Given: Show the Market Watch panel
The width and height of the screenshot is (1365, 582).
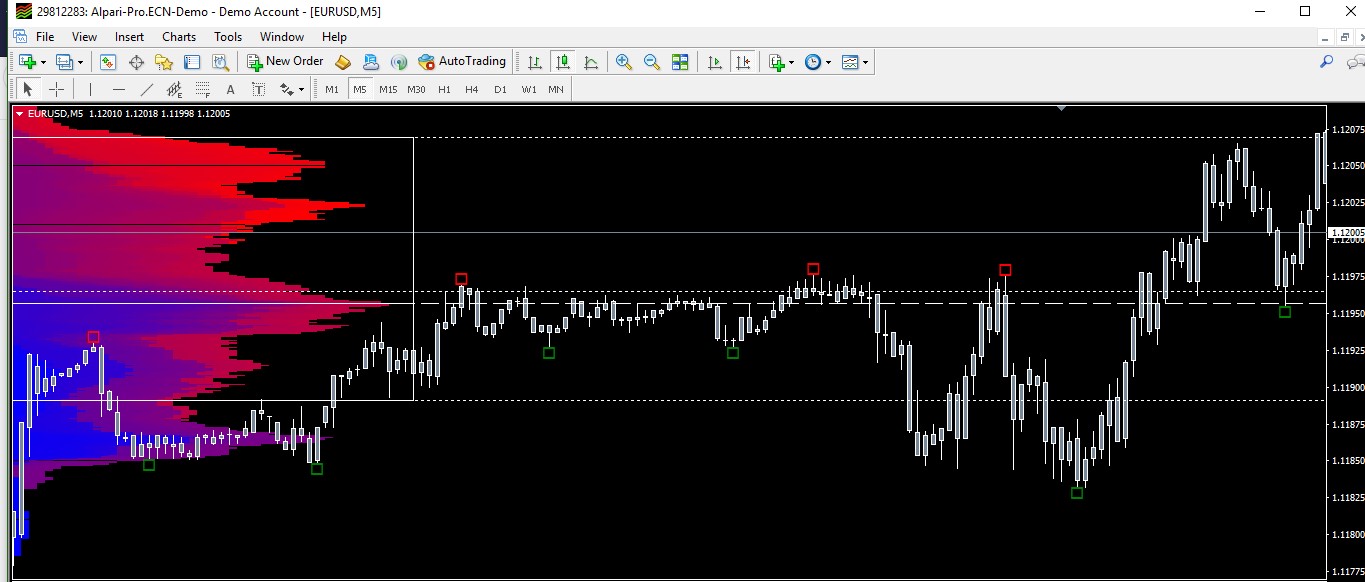Looking at the screenshot, I should 108,62.
